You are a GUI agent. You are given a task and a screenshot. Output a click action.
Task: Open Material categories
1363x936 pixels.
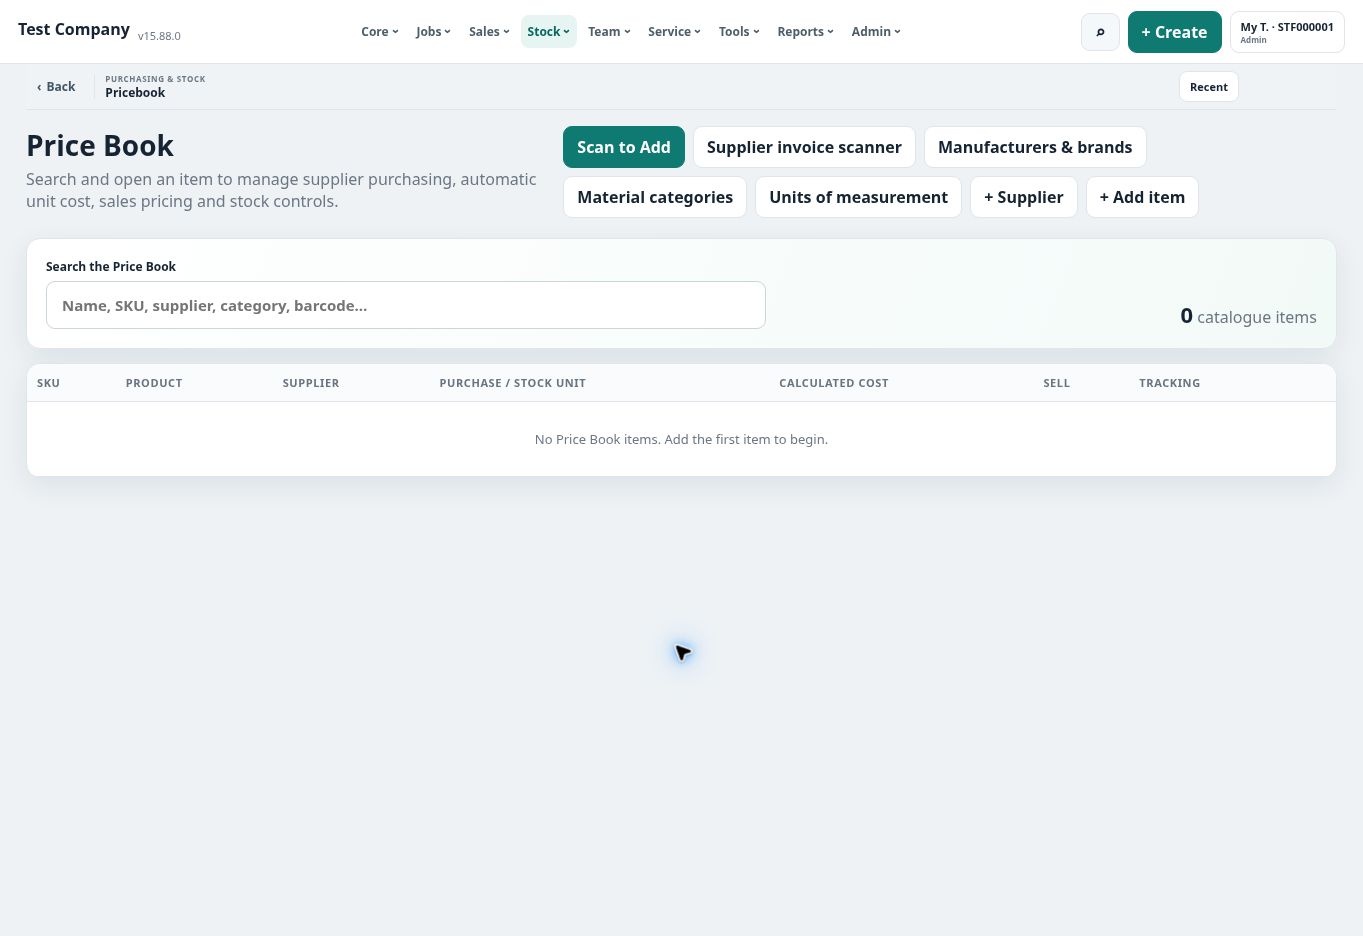coord(655,197)
